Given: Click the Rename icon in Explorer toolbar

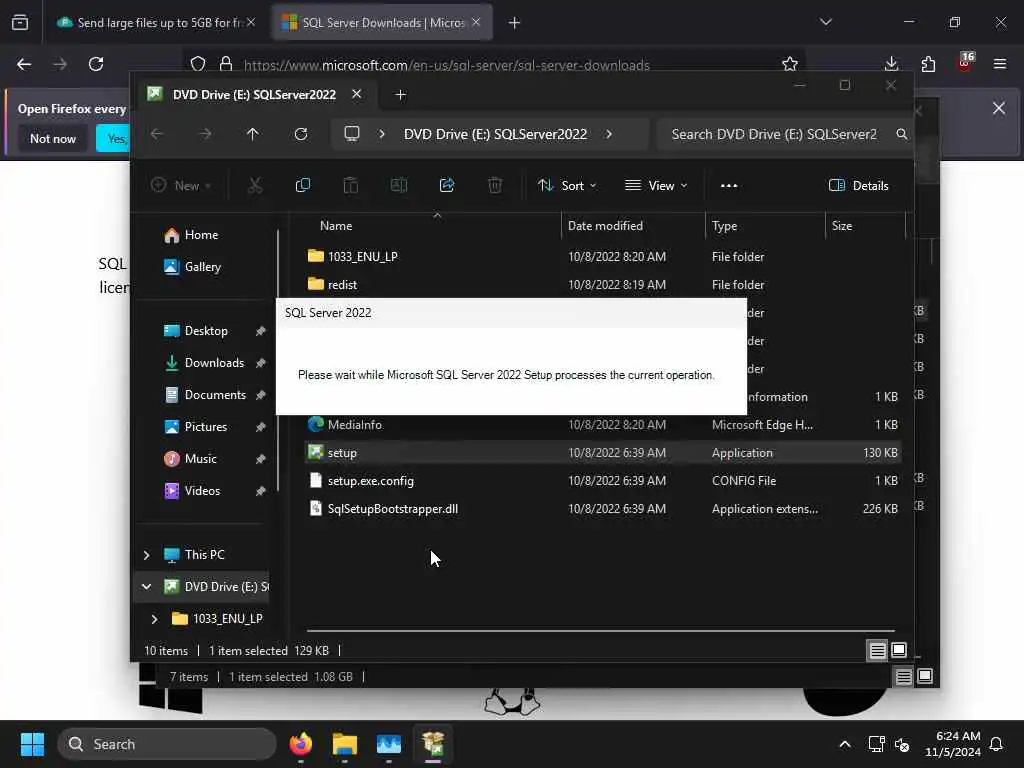Looking at the screenshot, I should (399, 185).
